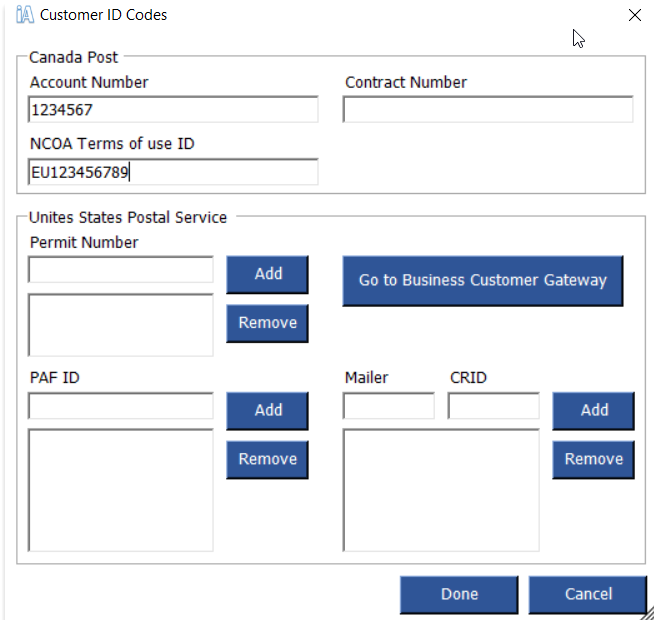Add the Mailer and CRID entry
The width and height of the screenshot is (654, 620).
594,411
